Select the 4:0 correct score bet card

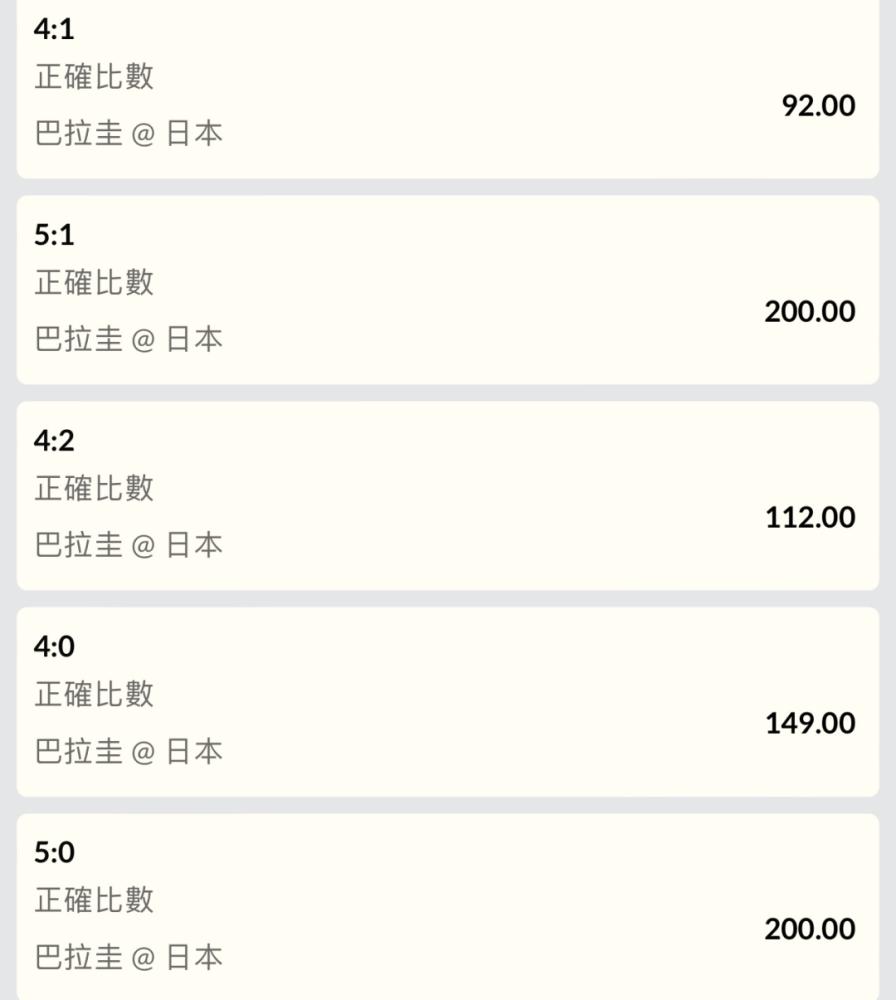pyautogui.click(x=448, y=702)
